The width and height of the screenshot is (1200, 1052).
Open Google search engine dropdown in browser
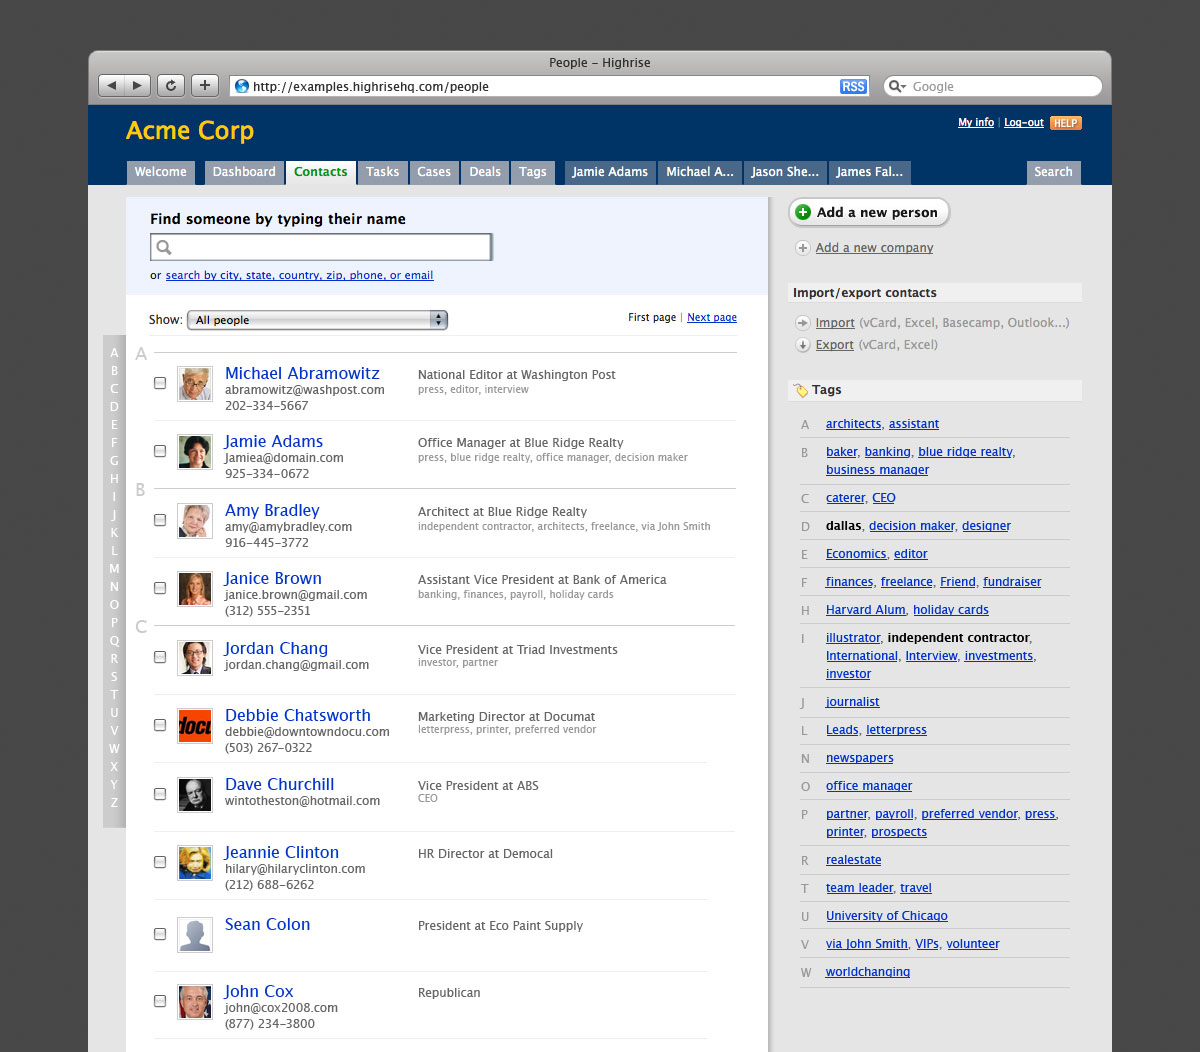[897, 87]
